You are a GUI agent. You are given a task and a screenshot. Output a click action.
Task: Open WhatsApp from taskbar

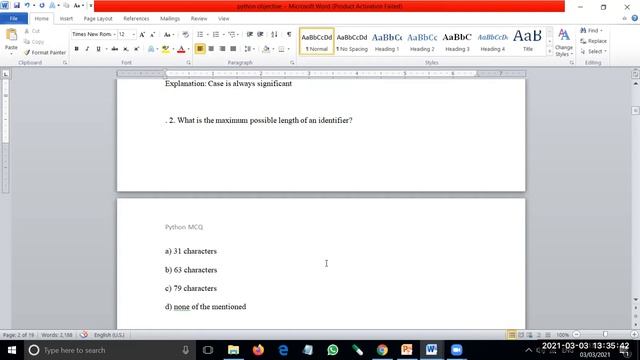[x=333, y=350]
